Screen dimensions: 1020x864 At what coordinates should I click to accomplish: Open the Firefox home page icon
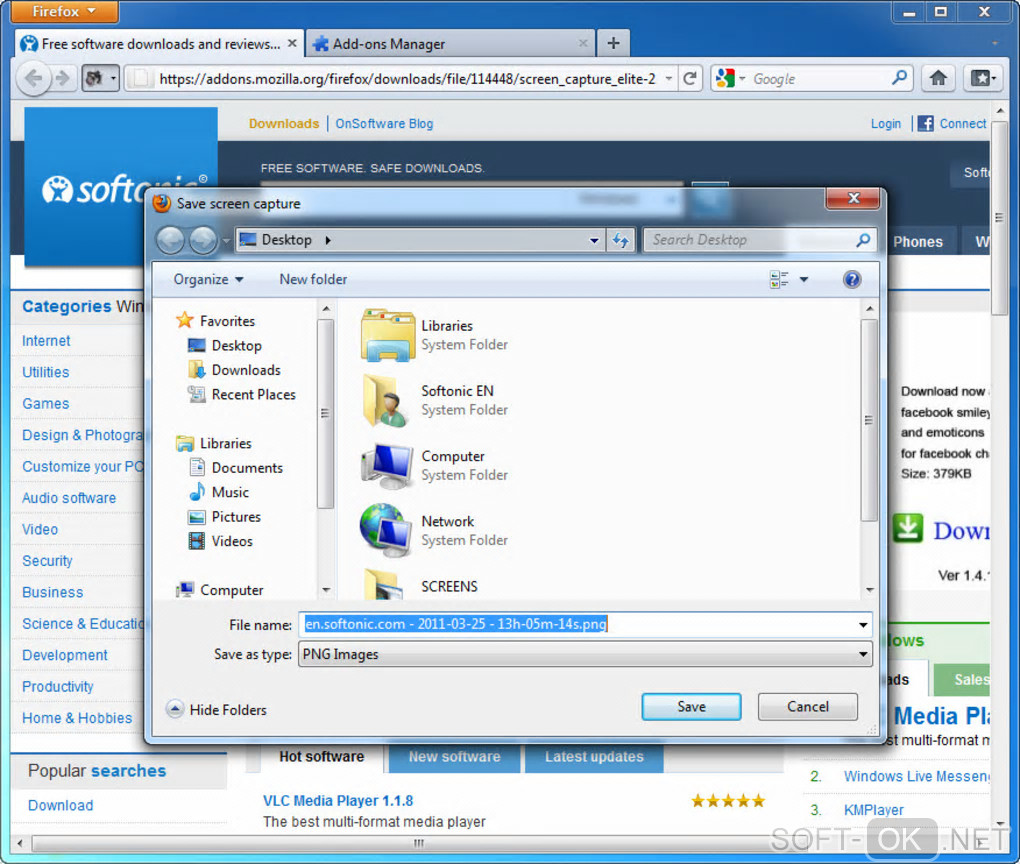pos(937,79)
